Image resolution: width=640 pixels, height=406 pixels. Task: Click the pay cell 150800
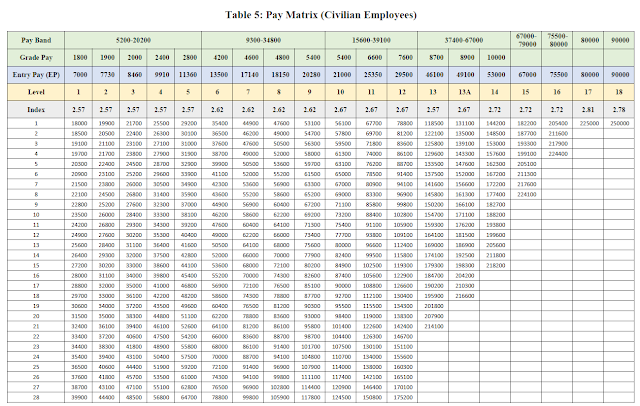[372, 397]
